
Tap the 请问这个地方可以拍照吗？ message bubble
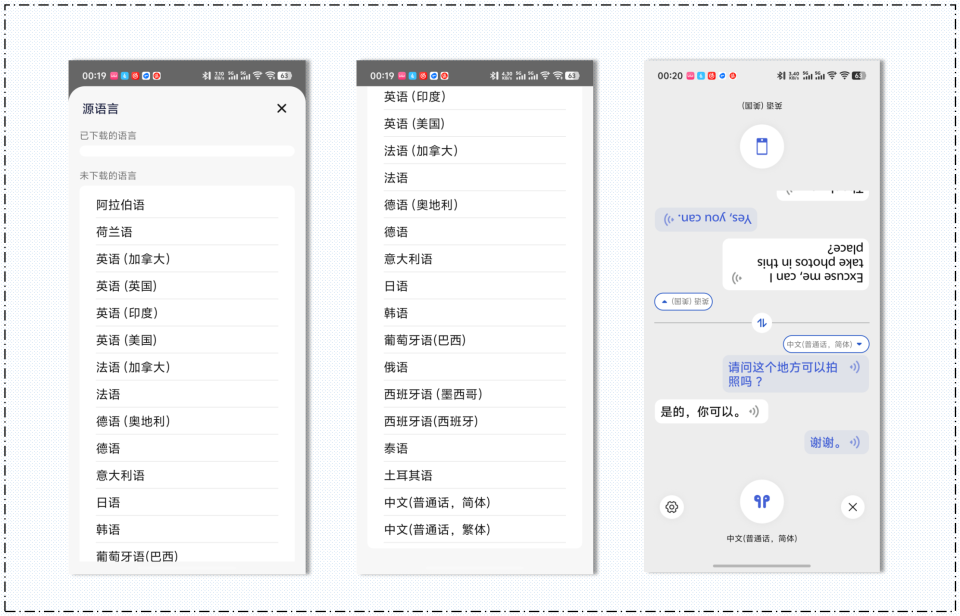click(795, 374)
